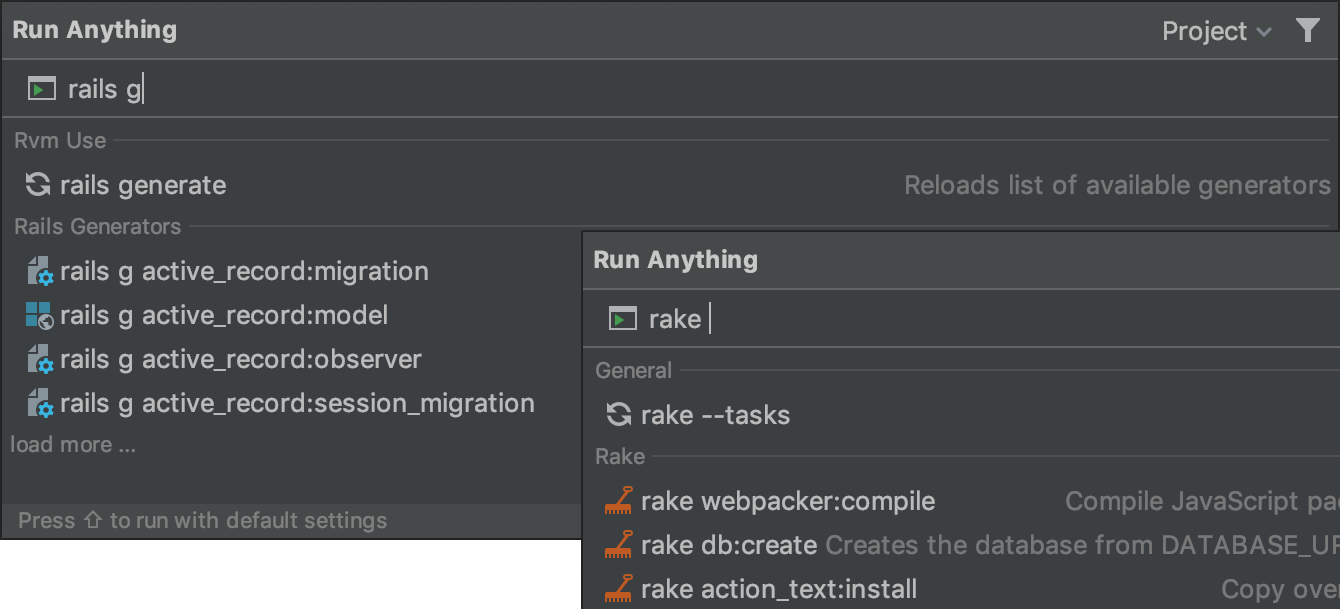Image resolution: width=1340 pixels, height=609 pixels.
Task: Click the active_record:observer generator icon
Action: pyautogui.click(x=39, y=360)
